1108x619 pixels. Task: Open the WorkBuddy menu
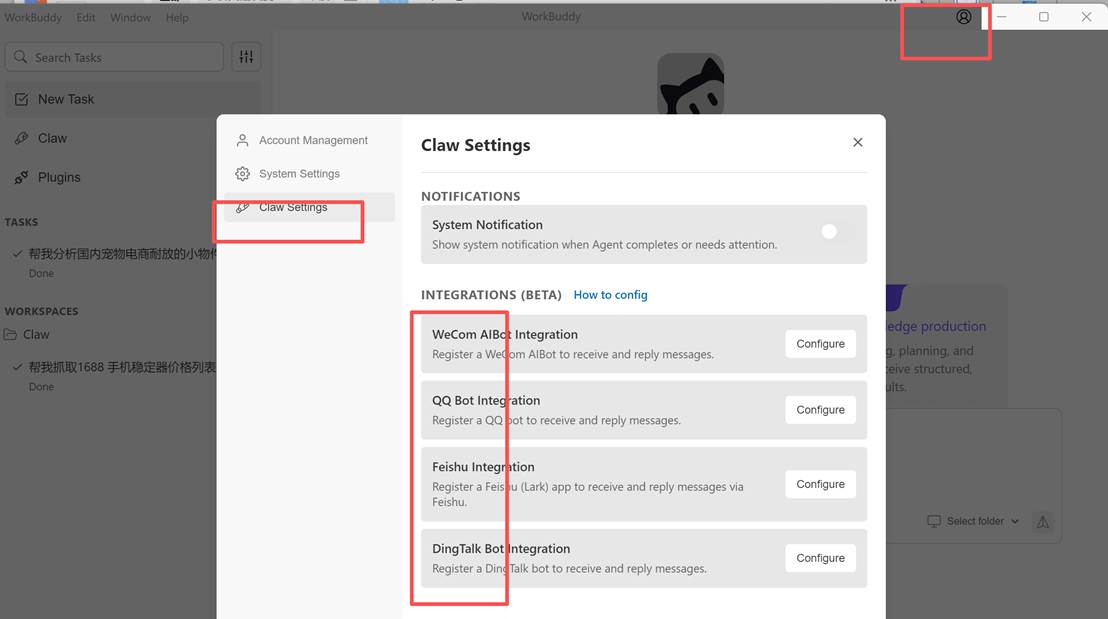pos(33,17)
